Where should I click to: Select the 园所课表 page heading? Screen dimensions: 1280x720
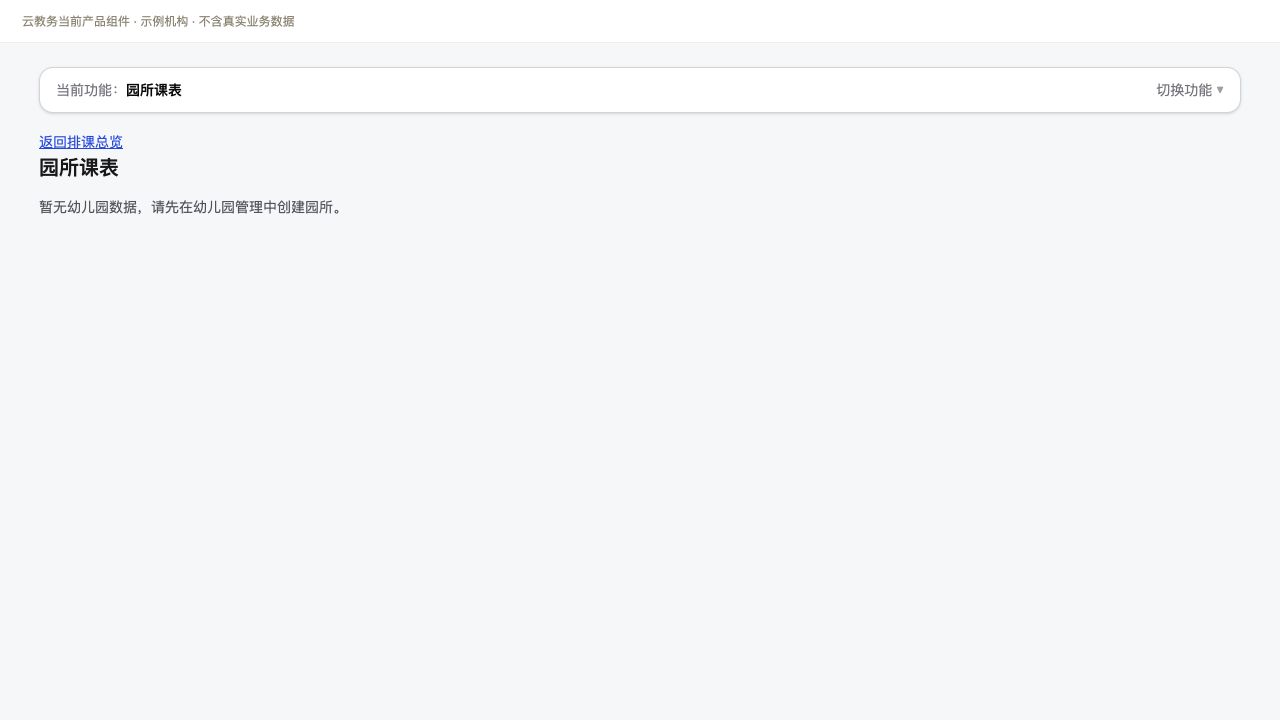point(79,168)
